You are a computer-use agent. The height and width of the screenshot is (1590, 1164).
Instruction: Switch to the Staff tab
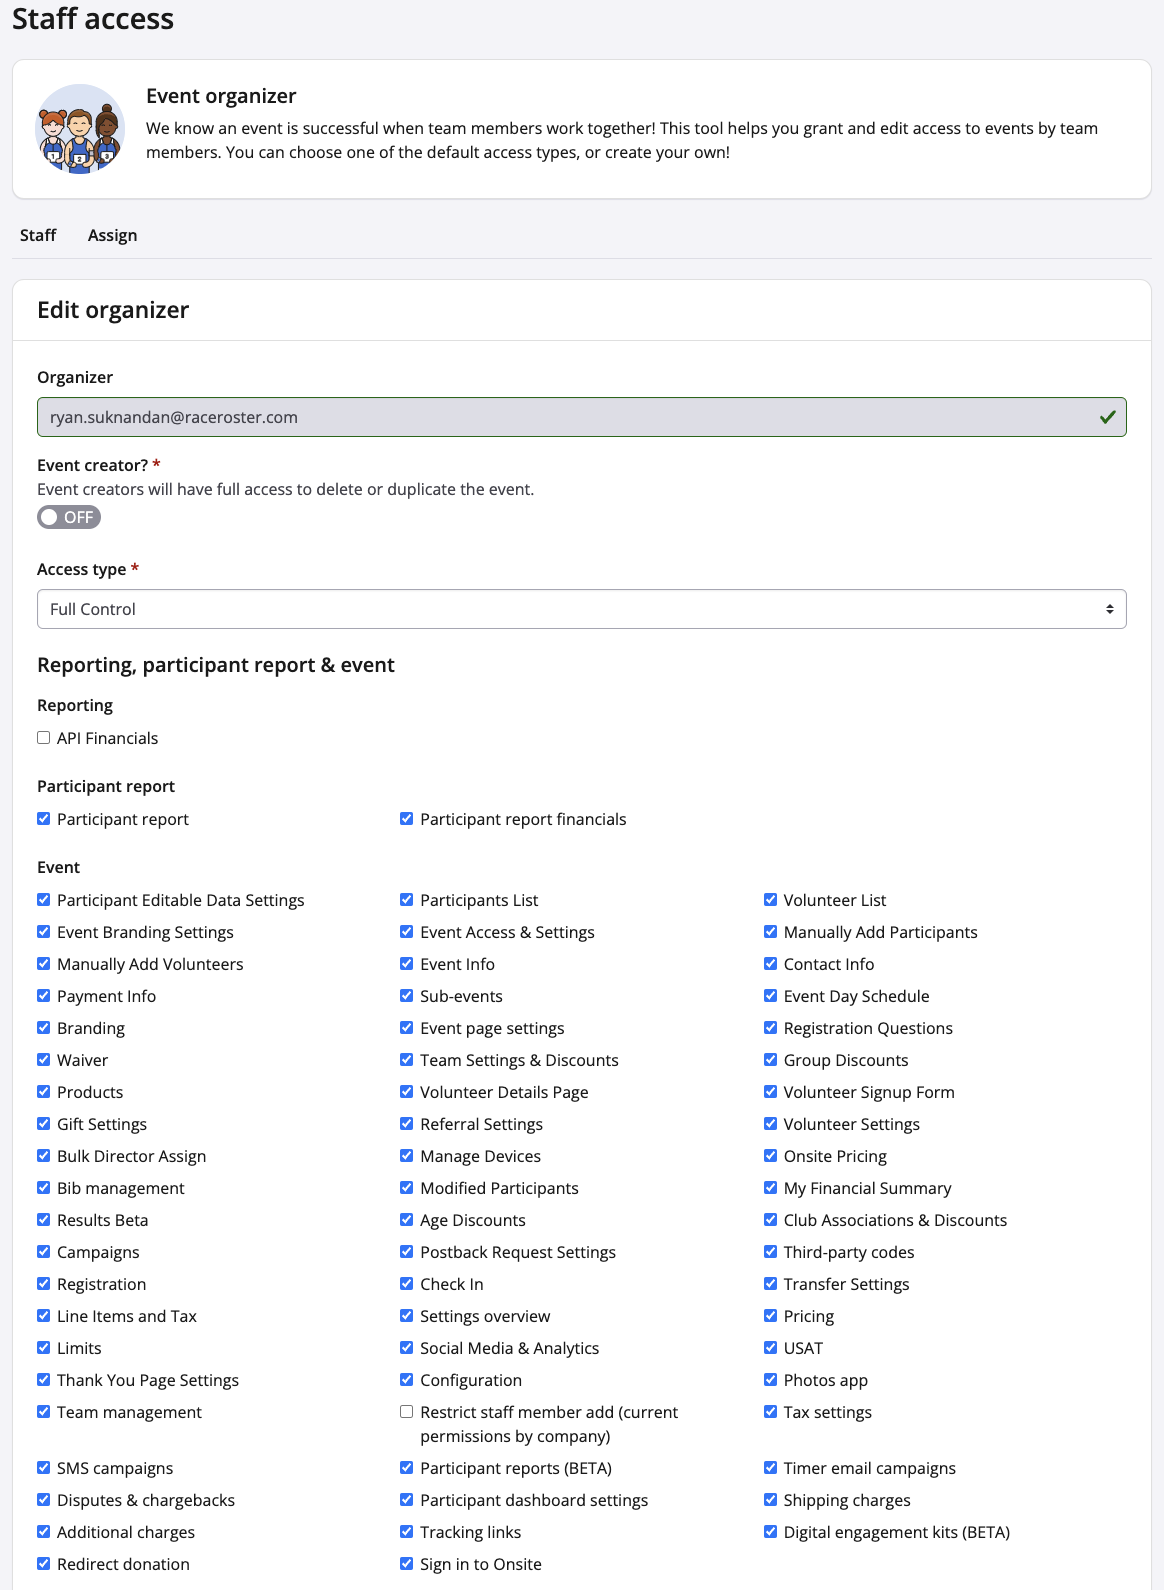point(38,235)
